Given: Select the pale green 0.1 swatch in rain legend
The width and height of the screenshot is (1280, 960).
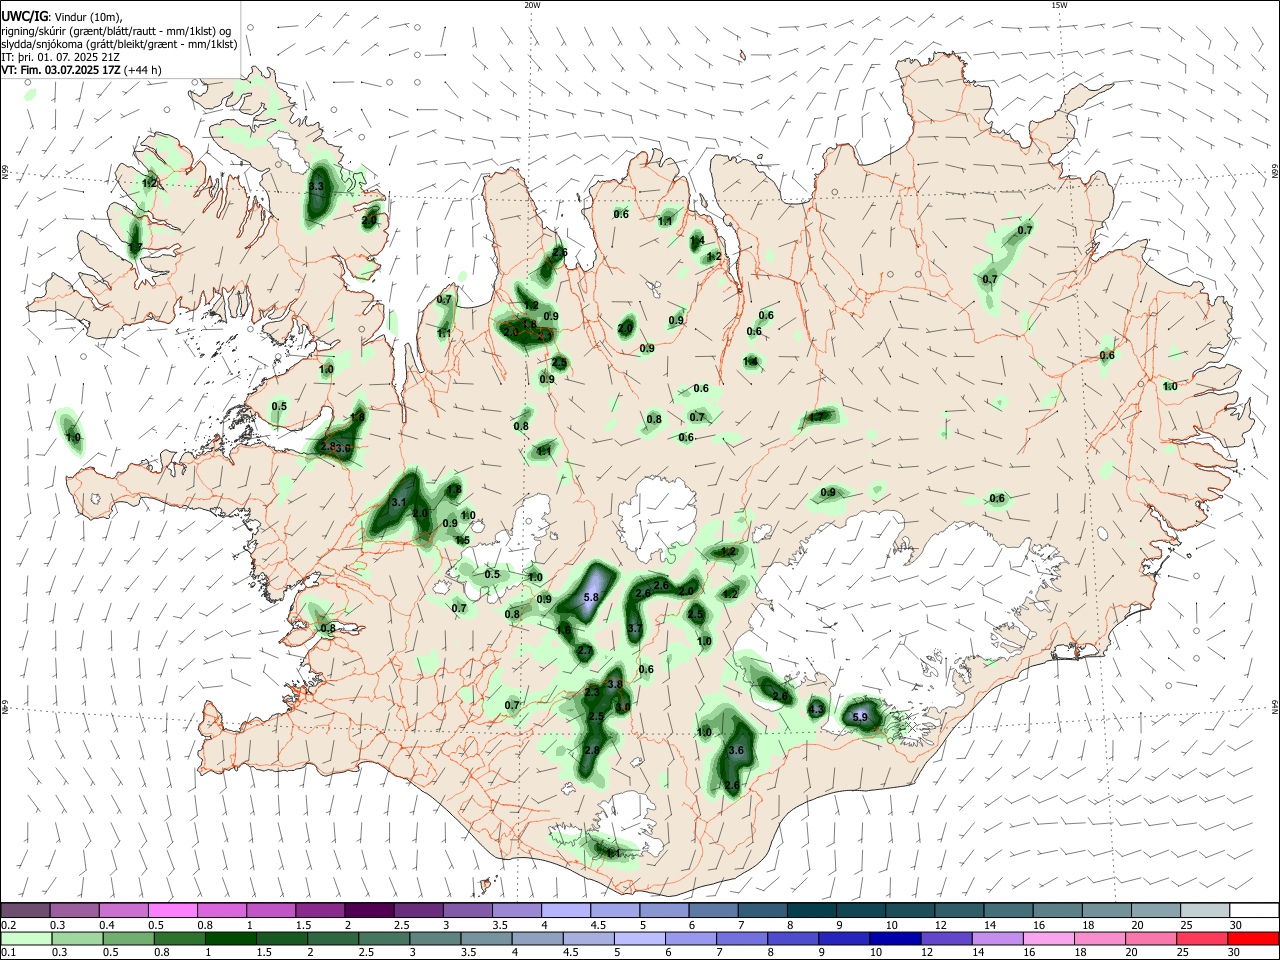Looking at the screenshot, I should pyautogui.click(x=27, y=938).
